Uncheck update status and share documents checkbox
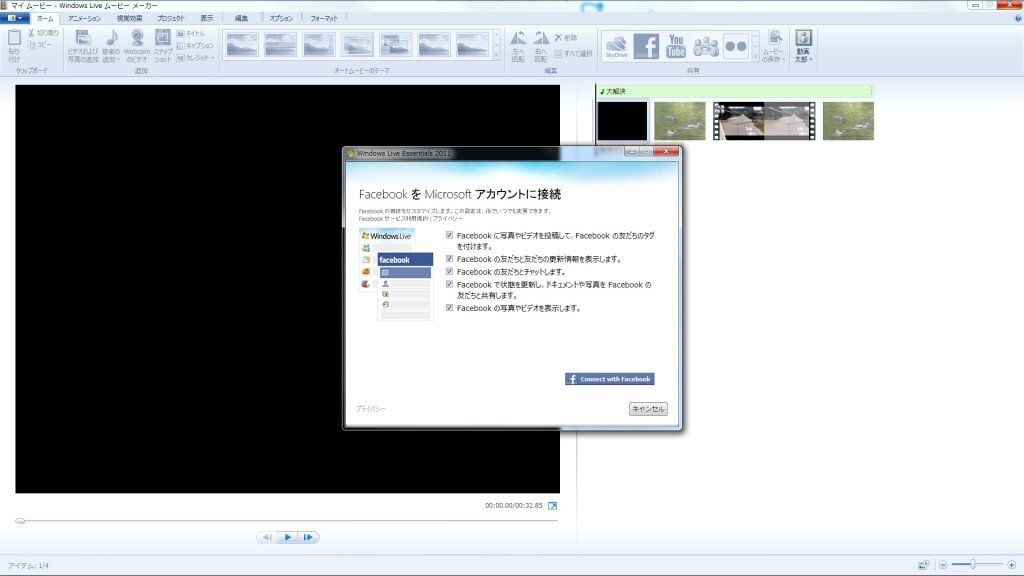 pyautogui.click(x=449, y=284)
